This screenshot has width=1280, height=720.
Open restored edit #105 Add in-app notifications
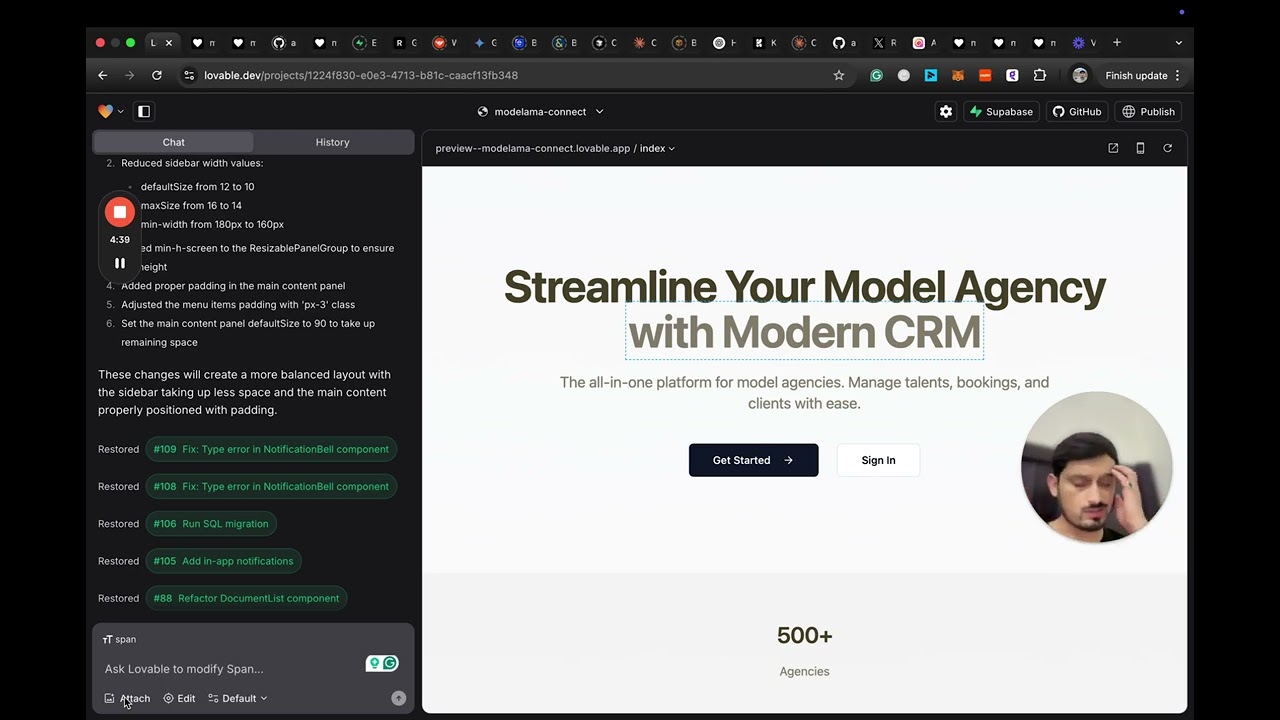pyautogui.click(x=223, y=561)
